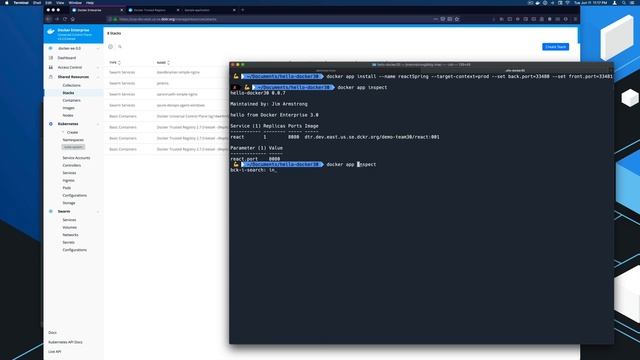Click the padlock icon in the URL bar
The height and width of the screenshot is (360, 640).
tap(116, 19)
